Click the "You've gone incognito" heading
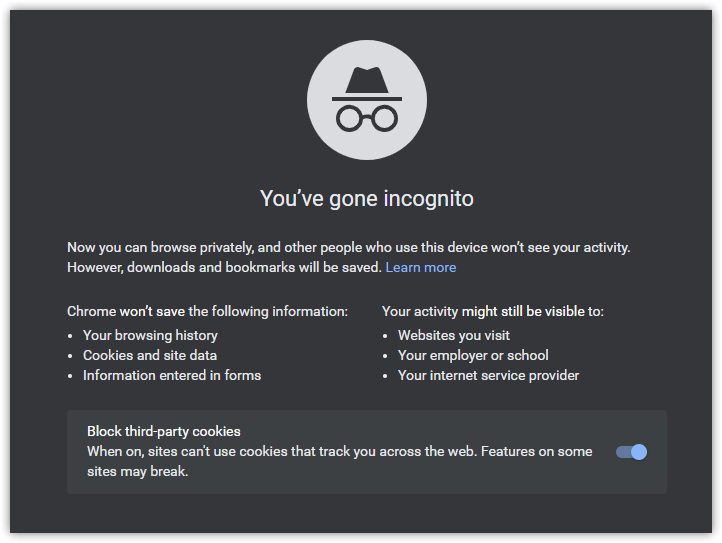Screen dimensions: 722x543 click(366, 198)
